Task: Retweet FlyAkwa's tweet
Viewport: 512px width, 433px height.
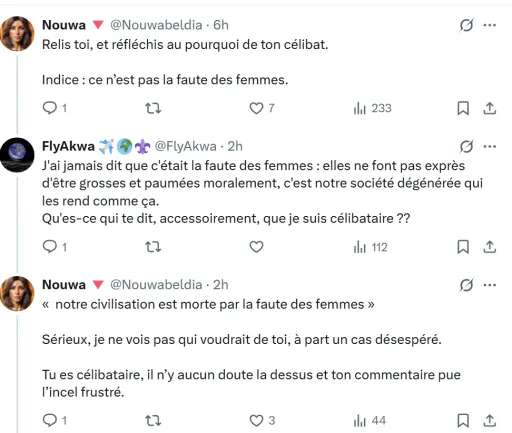Action: point(153,247)
